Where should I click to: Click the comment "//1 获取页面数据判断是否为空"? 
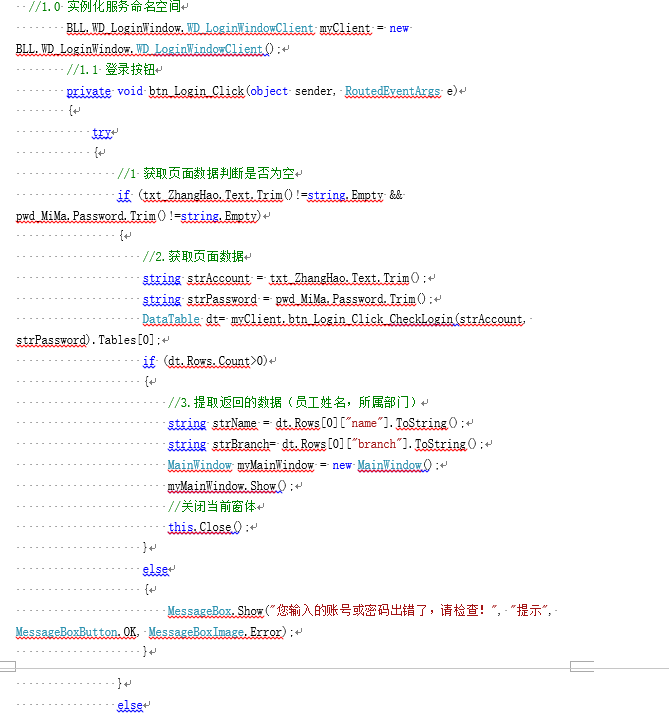tap(206, 174)
